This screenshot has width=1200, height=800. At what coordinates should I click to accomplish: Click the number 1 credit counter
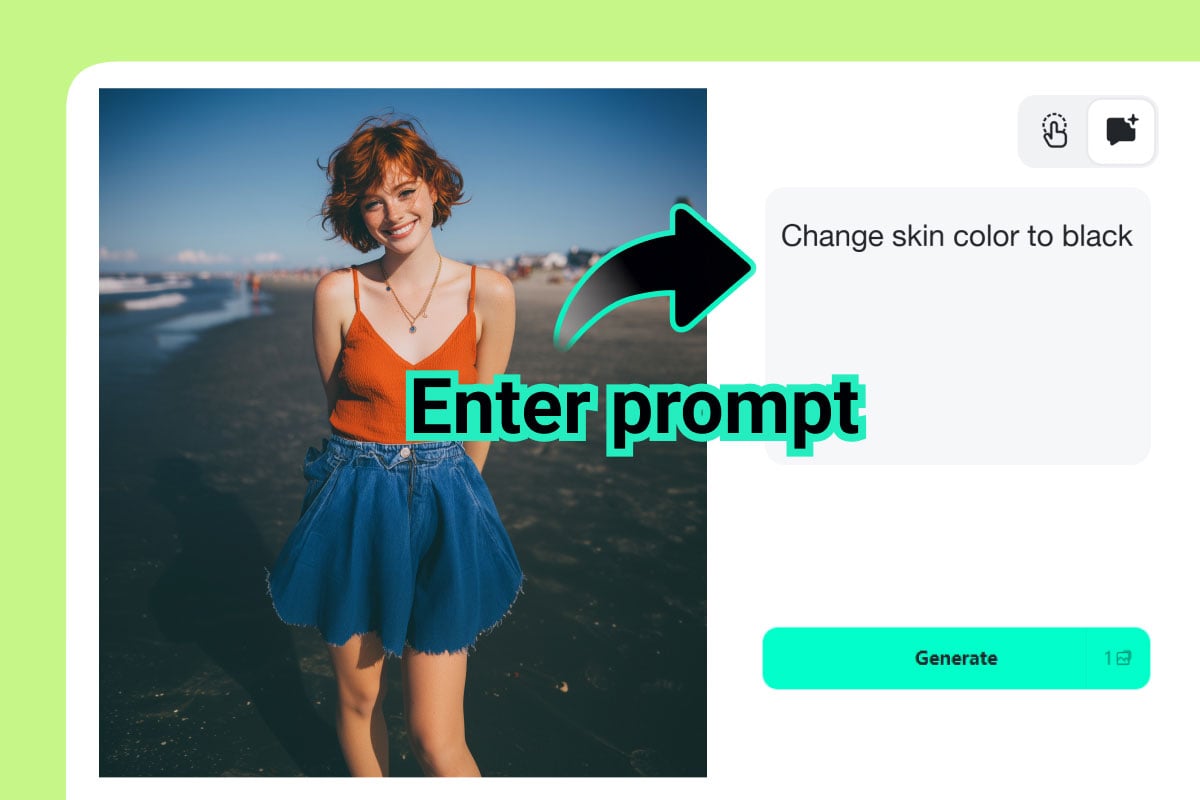pos(1108,658)
